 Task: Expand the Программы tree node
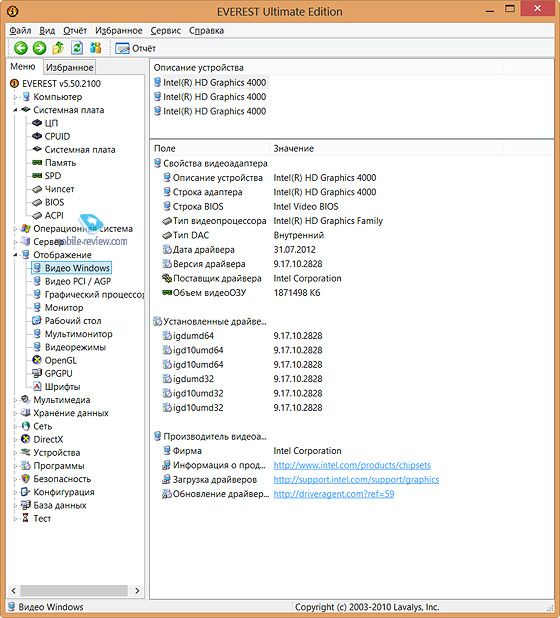coord(15,466)
